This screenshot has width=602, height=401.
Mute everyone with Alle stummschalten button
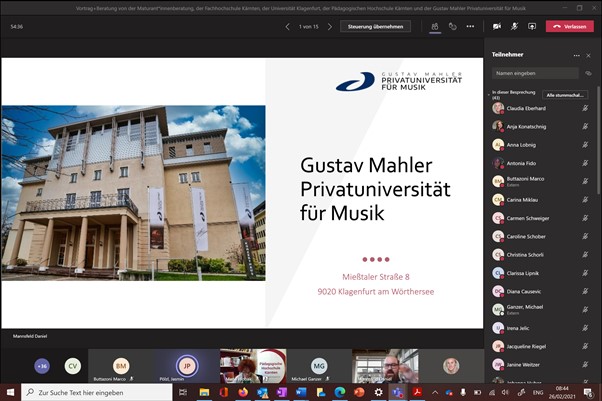pyautogui.click(x=565, y=95)
